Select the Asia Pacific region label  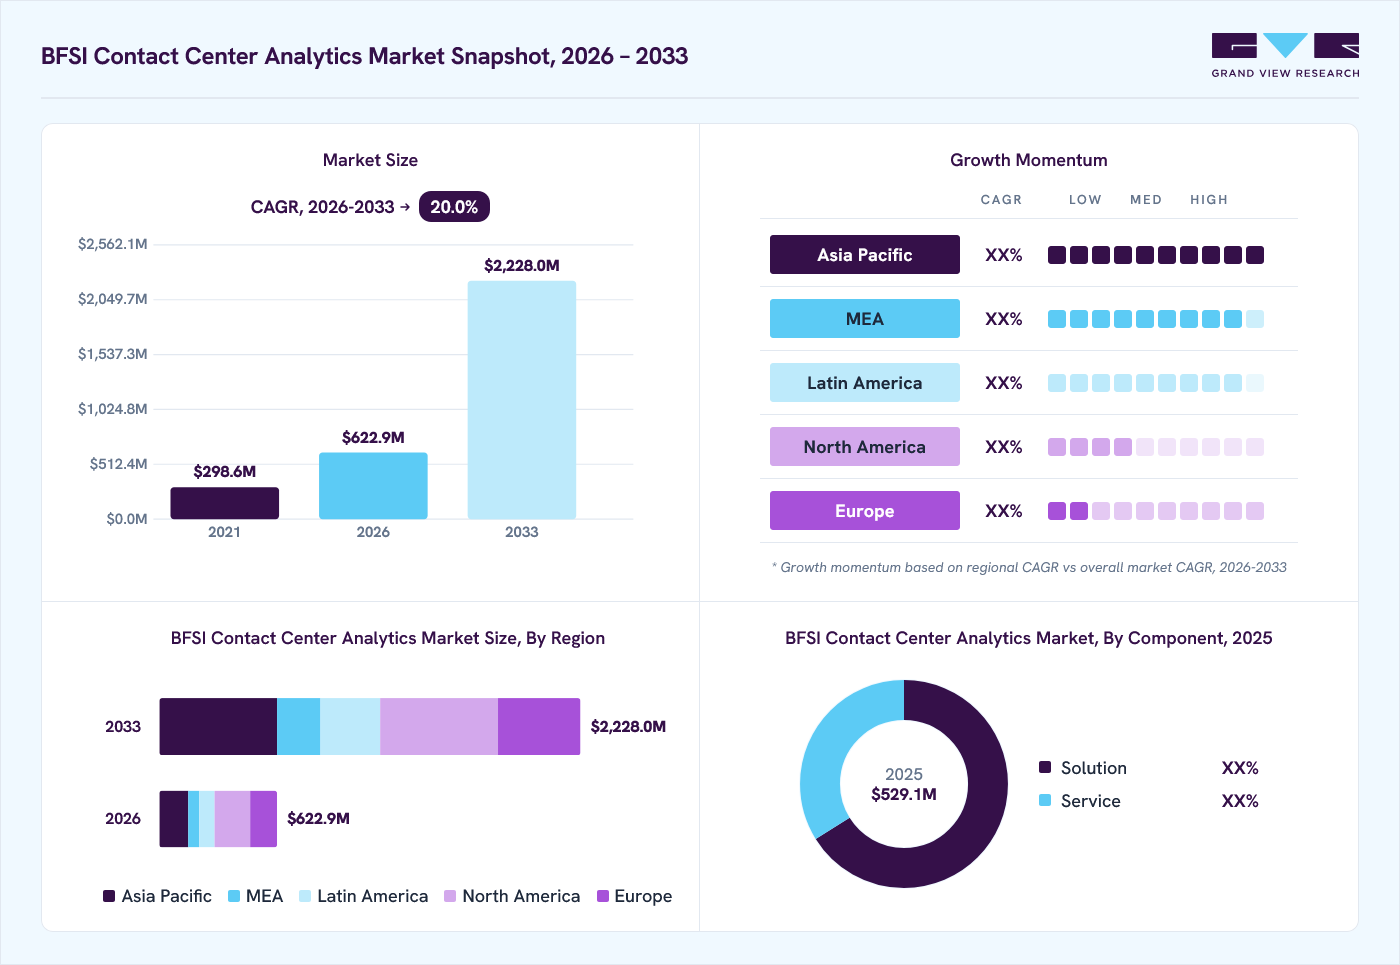tap(865, 255)
